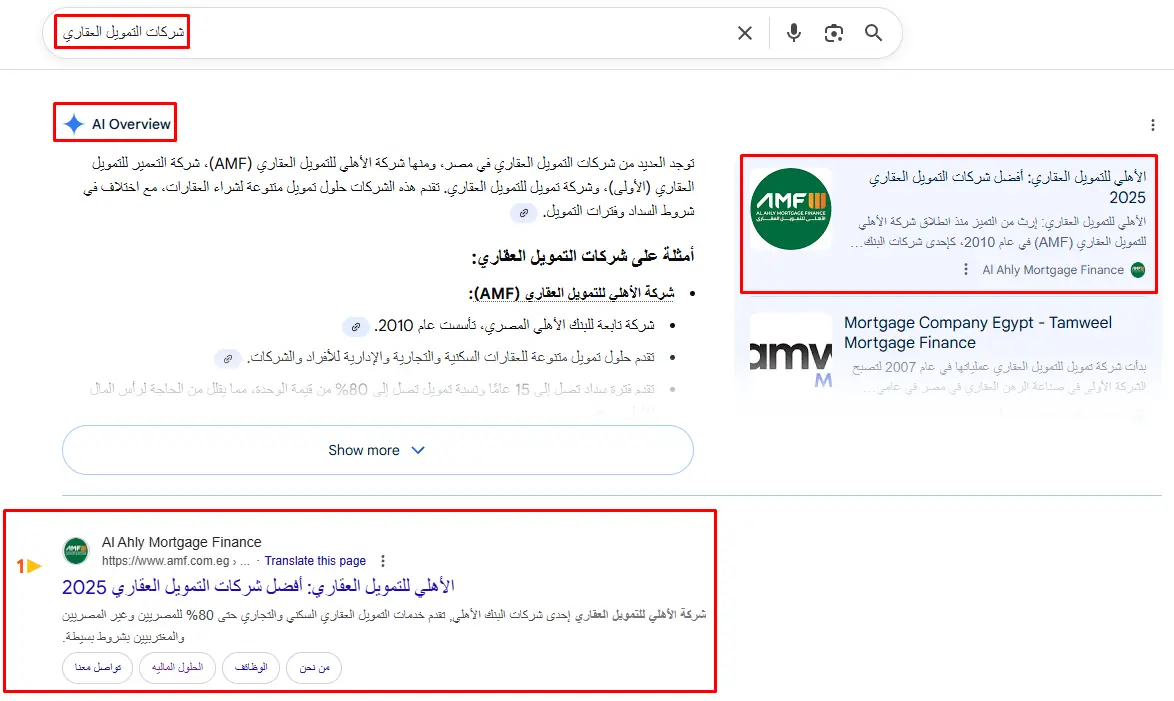Start voice search with the microphone icon

pos(794,33)
